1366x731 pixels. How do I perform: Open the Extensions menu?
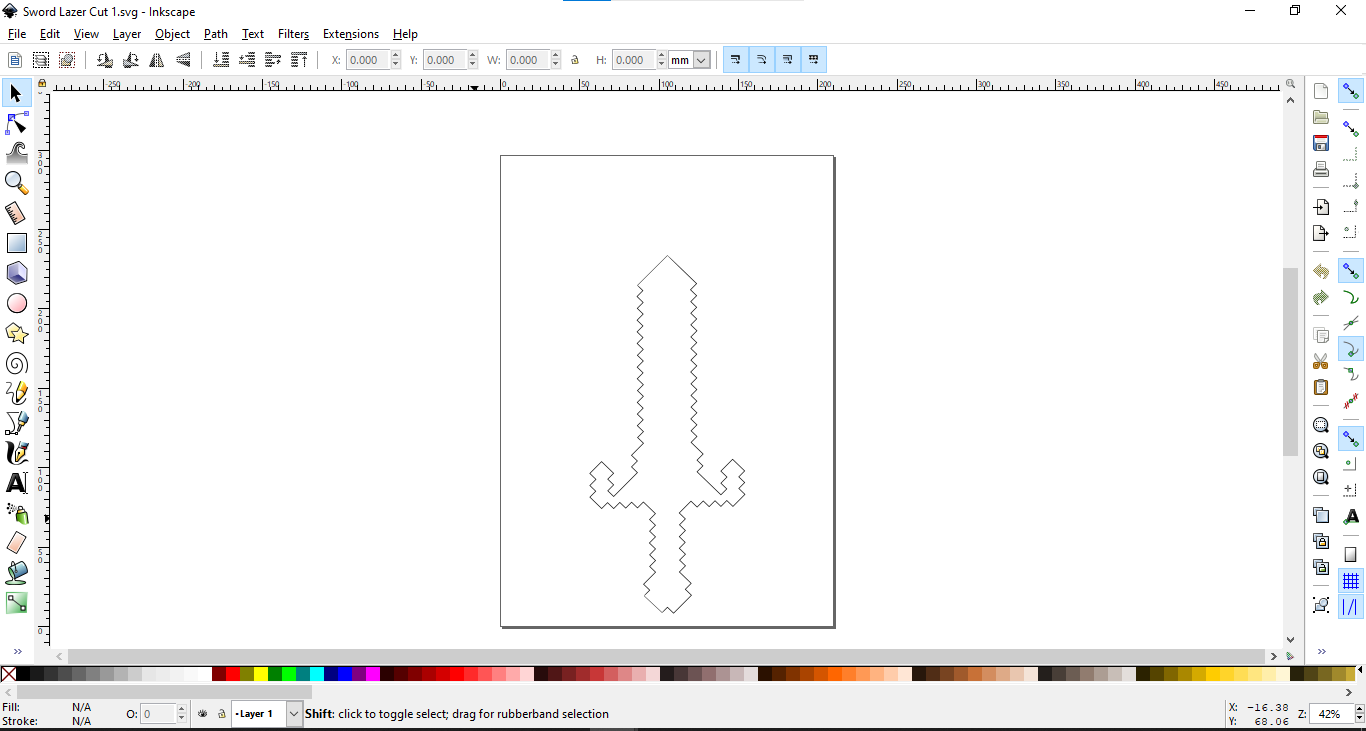[x=351, y=34]
